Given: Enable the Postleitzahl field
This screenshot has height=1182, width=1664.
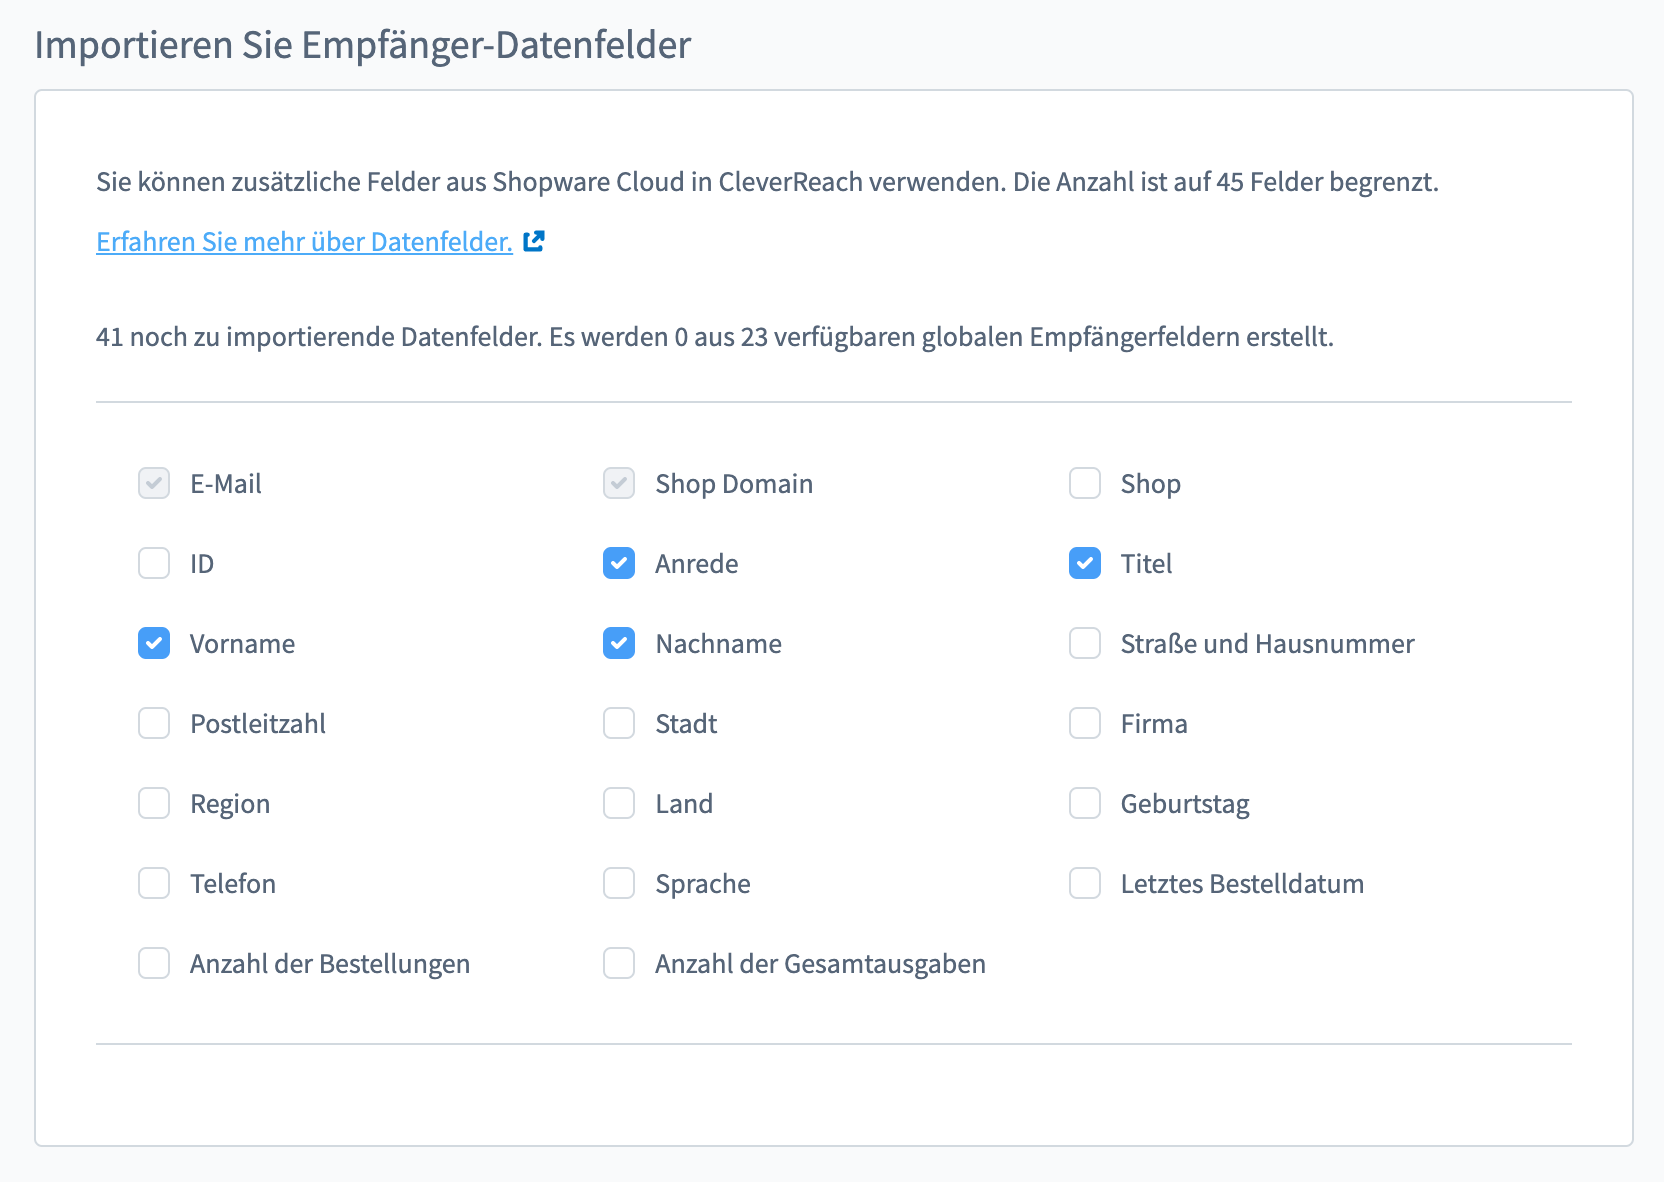Looking at the screenshot, I should tap(154, 723).
